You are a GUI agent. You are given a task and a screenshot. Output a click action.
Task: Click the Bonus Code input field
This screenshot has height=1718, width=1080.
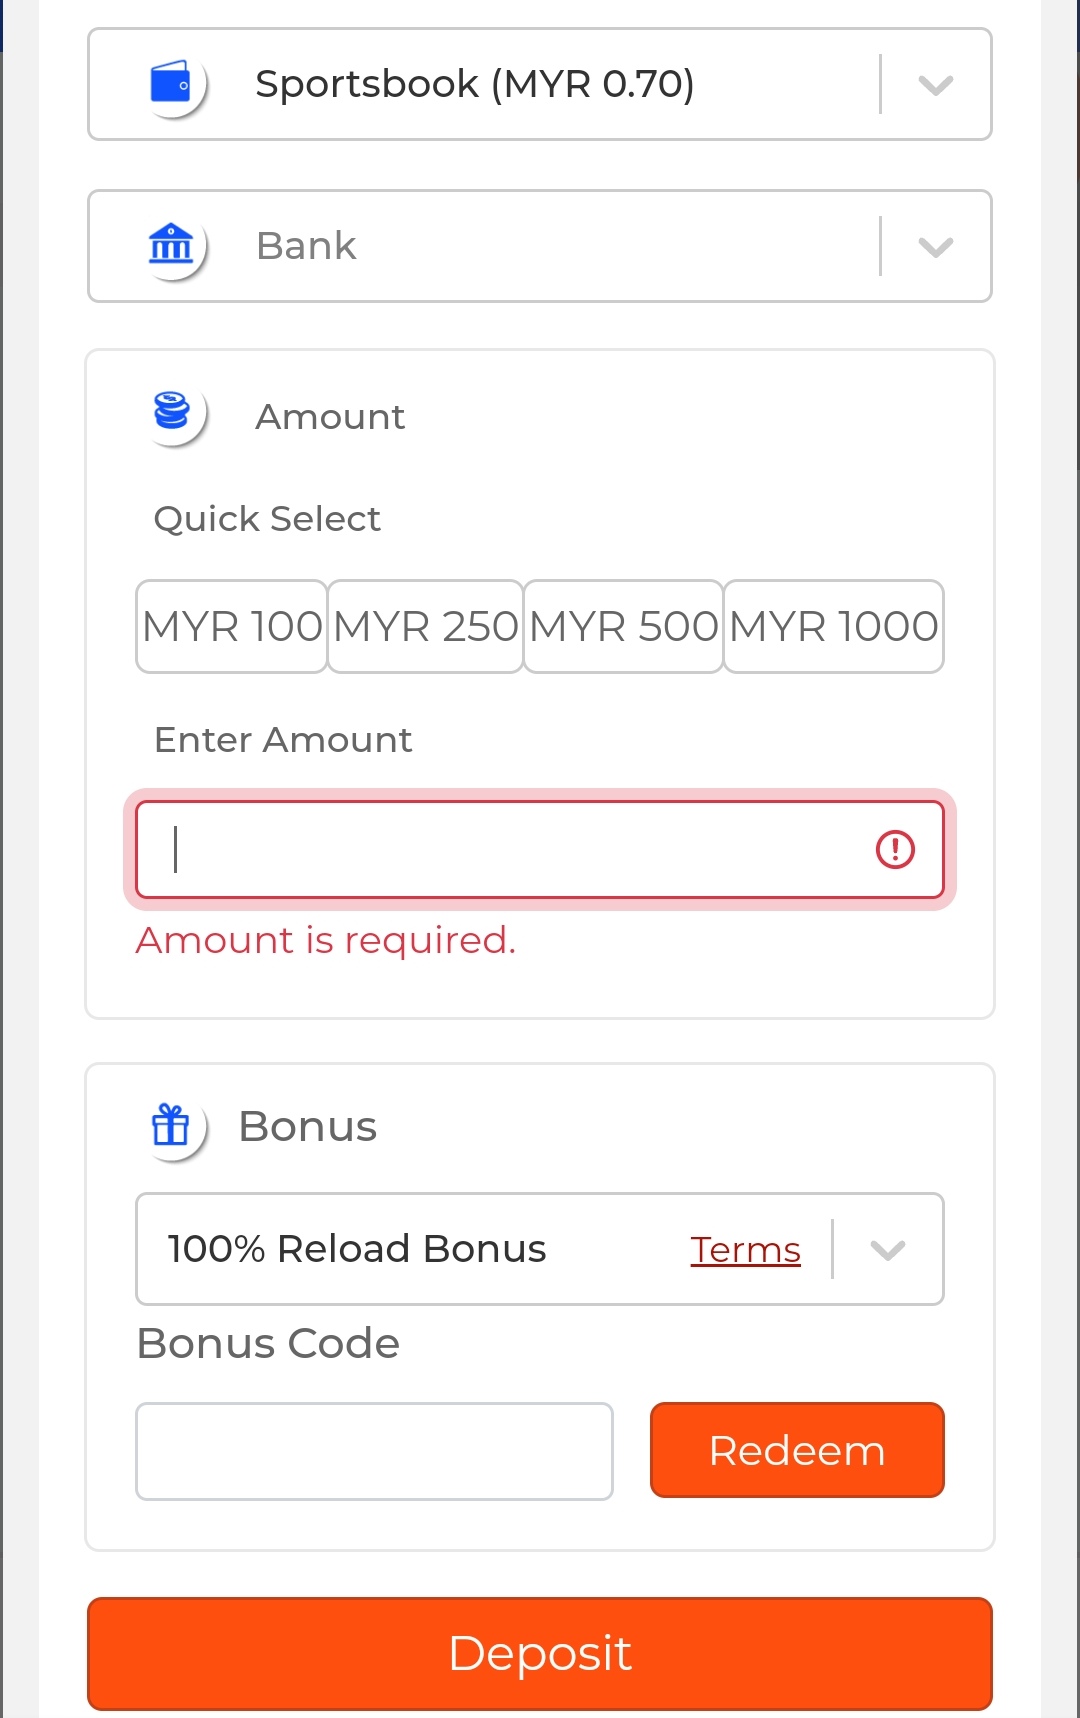(374, 1451)
